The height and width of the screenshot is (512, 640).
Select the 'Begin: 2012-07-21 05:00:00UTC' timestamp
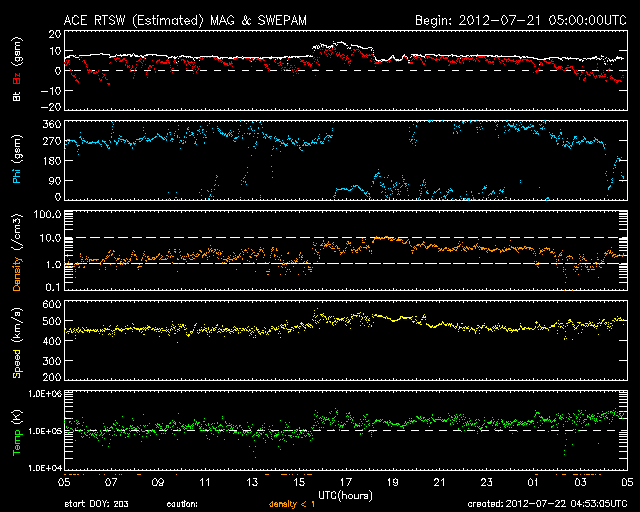tap(521, 20)
